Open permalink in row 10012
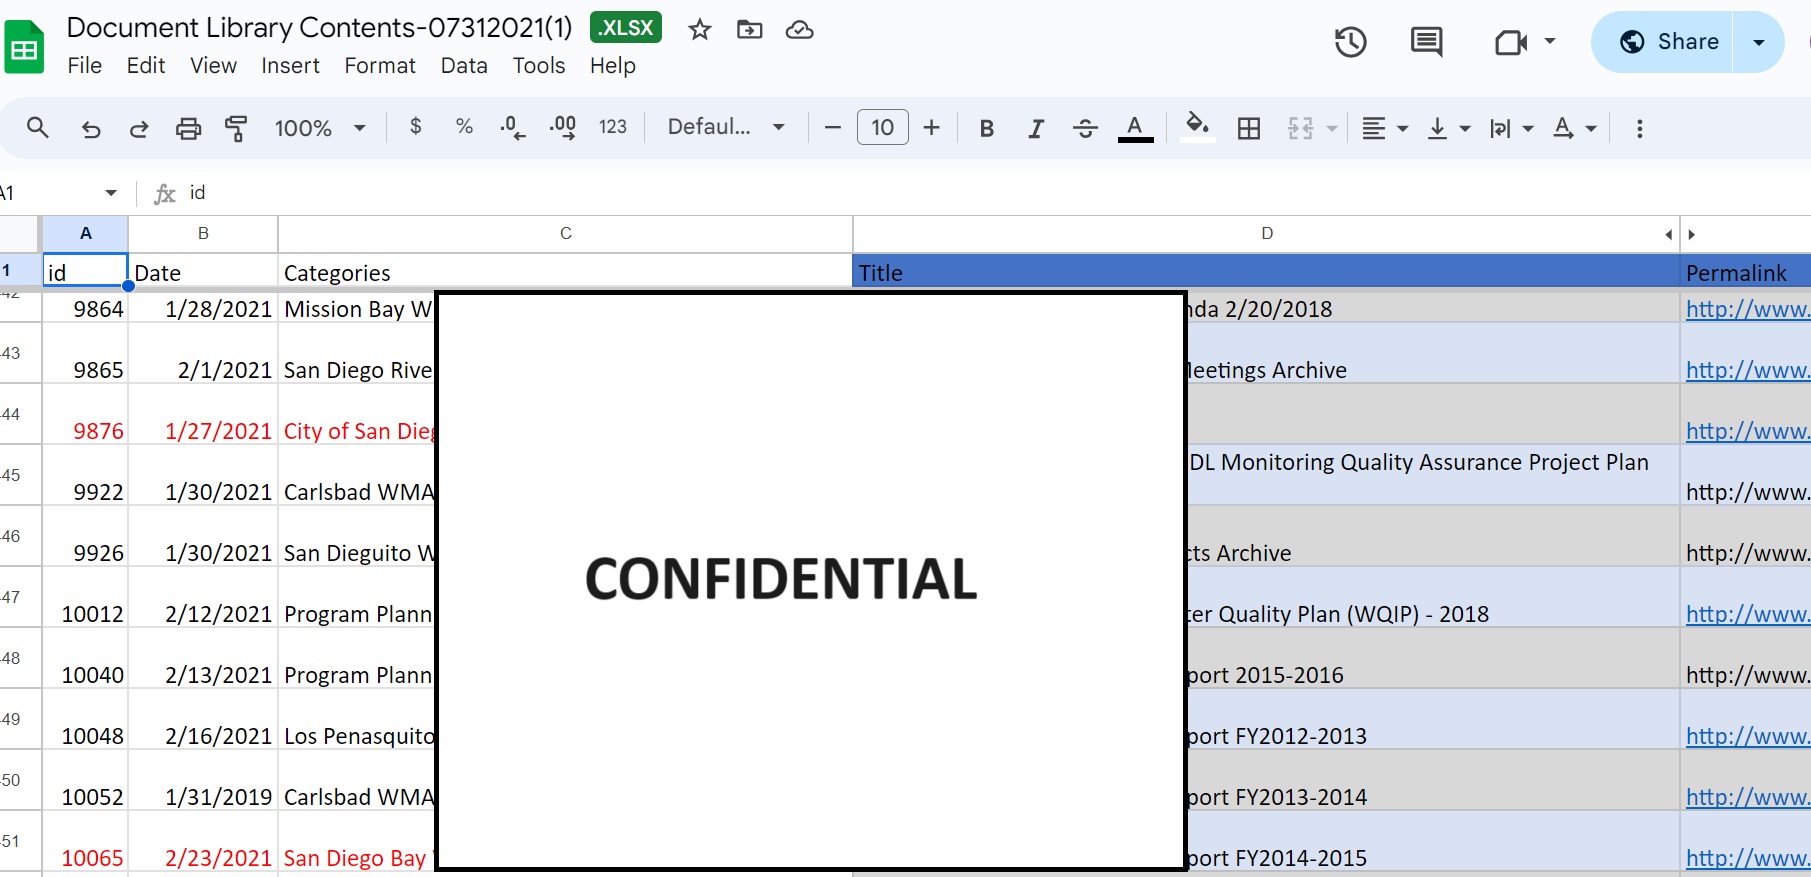1811x877 pixels. [x=1748, y=614]
